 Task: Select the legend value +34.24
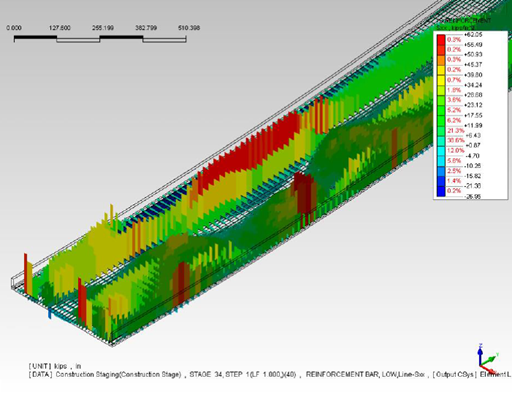473,85
